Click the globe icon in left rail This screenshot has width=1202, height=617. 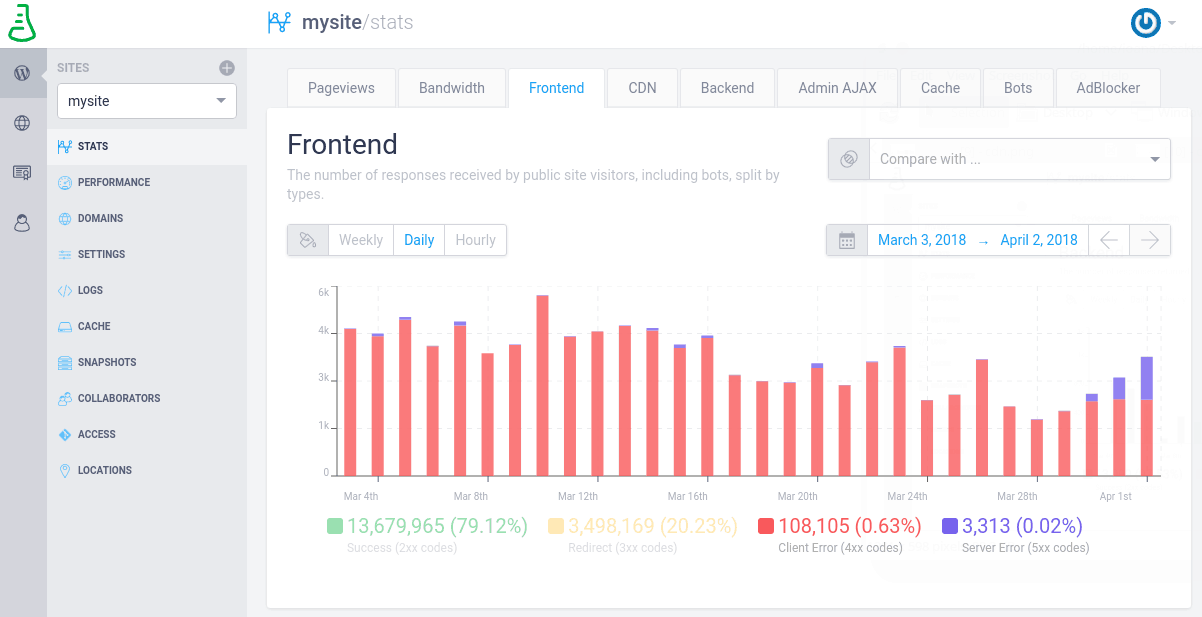22,123
